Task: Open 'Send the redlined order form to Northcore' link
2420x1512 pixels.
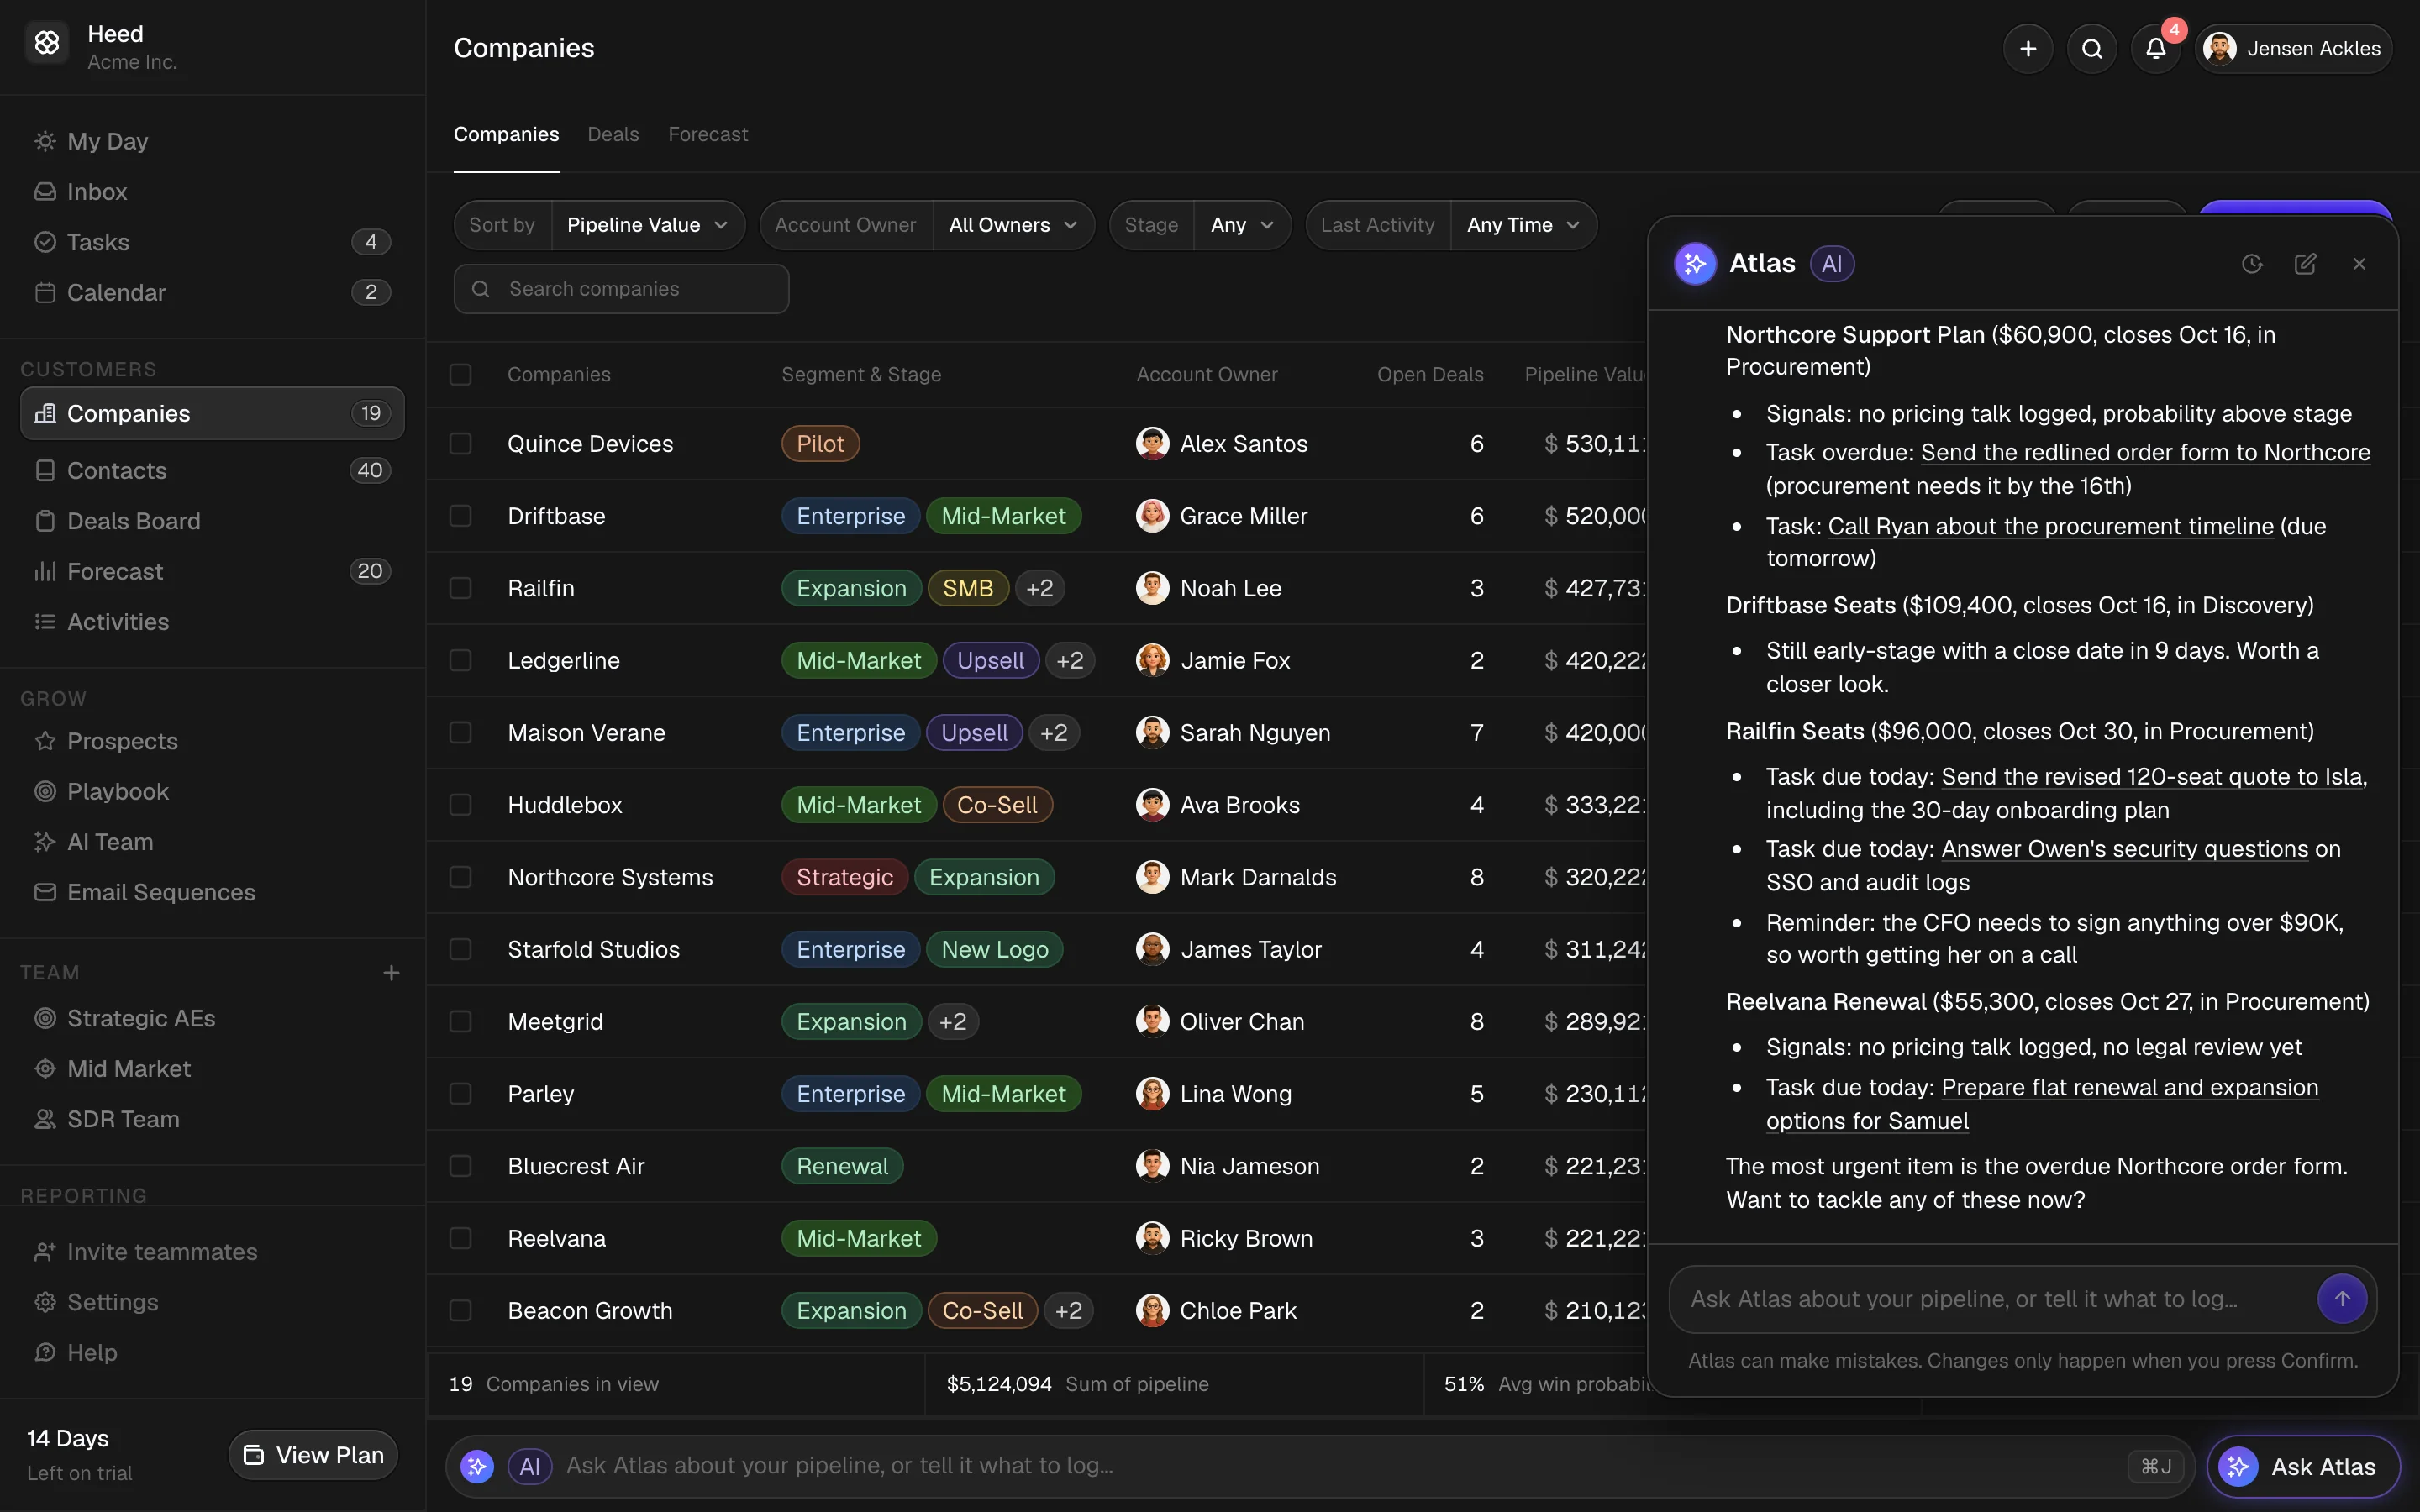Action: pyautogui.click(x=2145, y=452)
